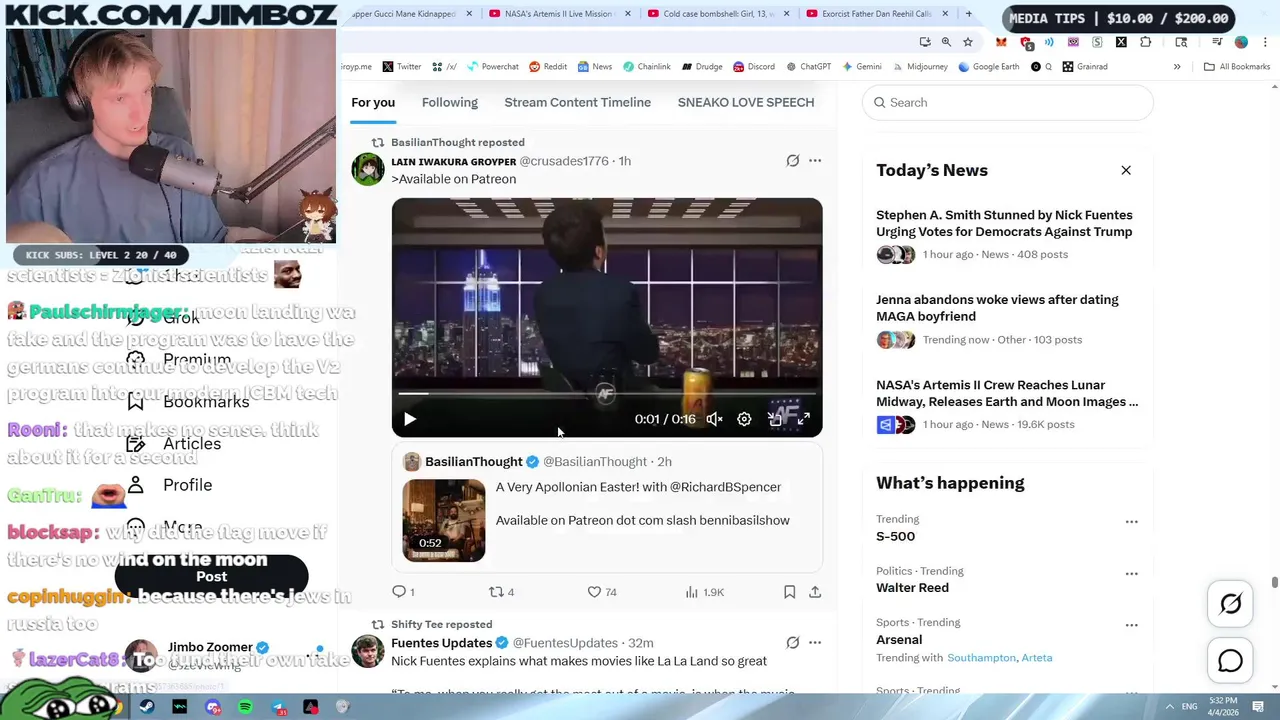Open Grok icon on Fuentes Updates post

[793, 643]
